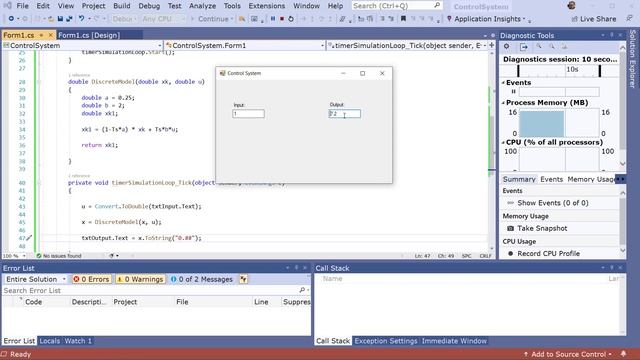
Task: Click Error List filter funnel icon
Action: [243, 279]
